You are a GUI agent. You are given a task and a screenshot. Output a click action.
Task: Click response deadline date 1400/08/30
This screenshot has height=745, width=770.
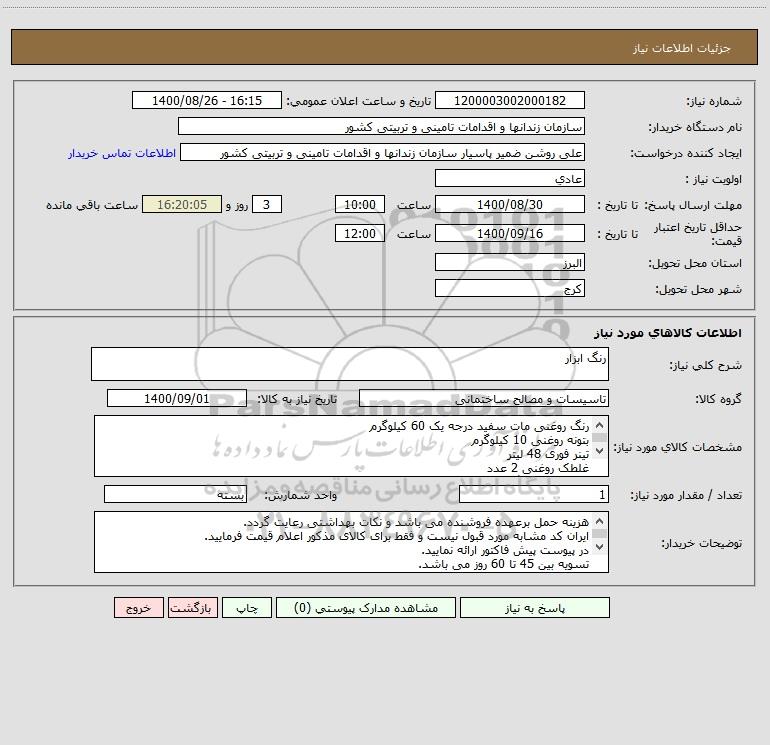click(510, 204)
